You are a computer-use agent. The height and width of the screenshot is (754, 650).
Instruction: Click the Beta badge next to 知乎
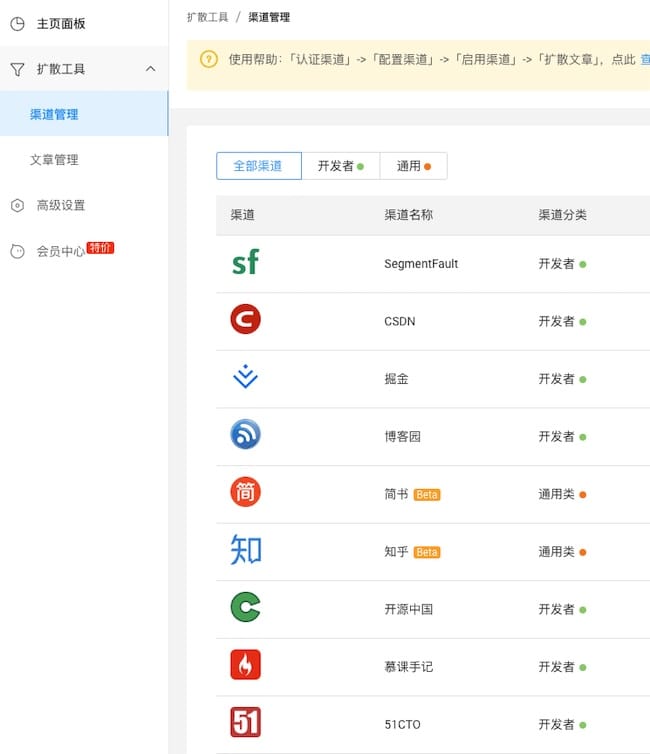427,552
